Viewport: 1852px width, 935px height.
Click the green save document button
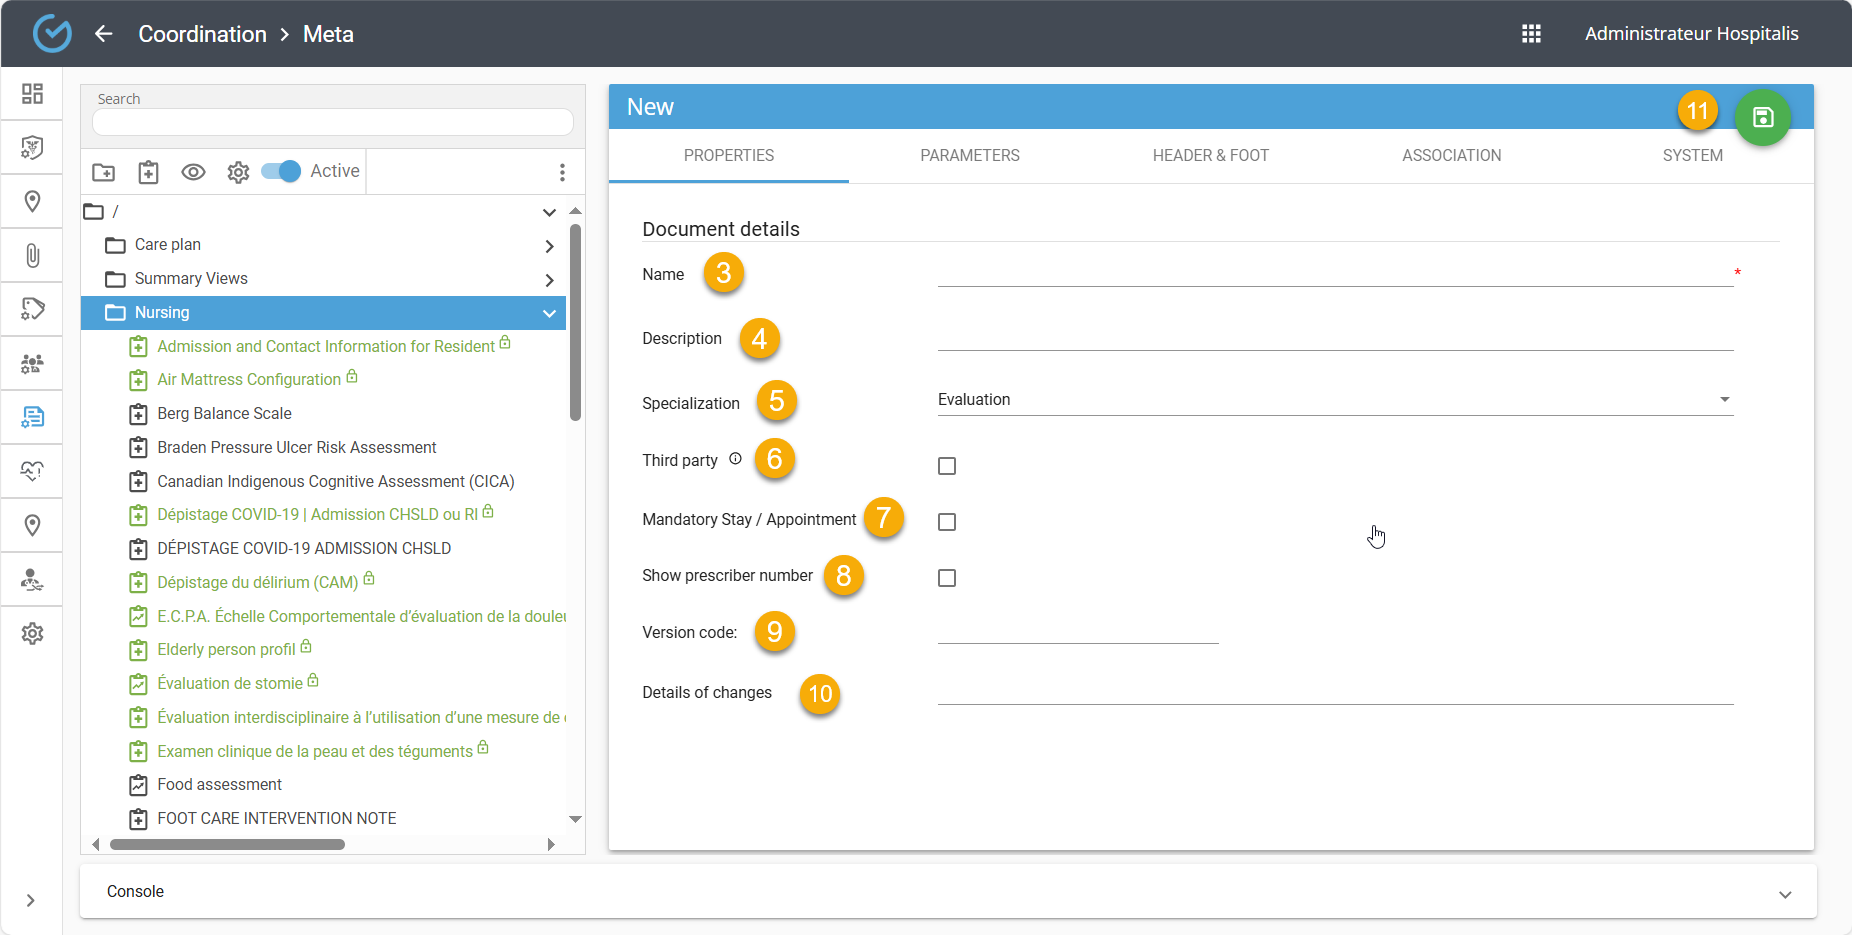[1762, 117]
